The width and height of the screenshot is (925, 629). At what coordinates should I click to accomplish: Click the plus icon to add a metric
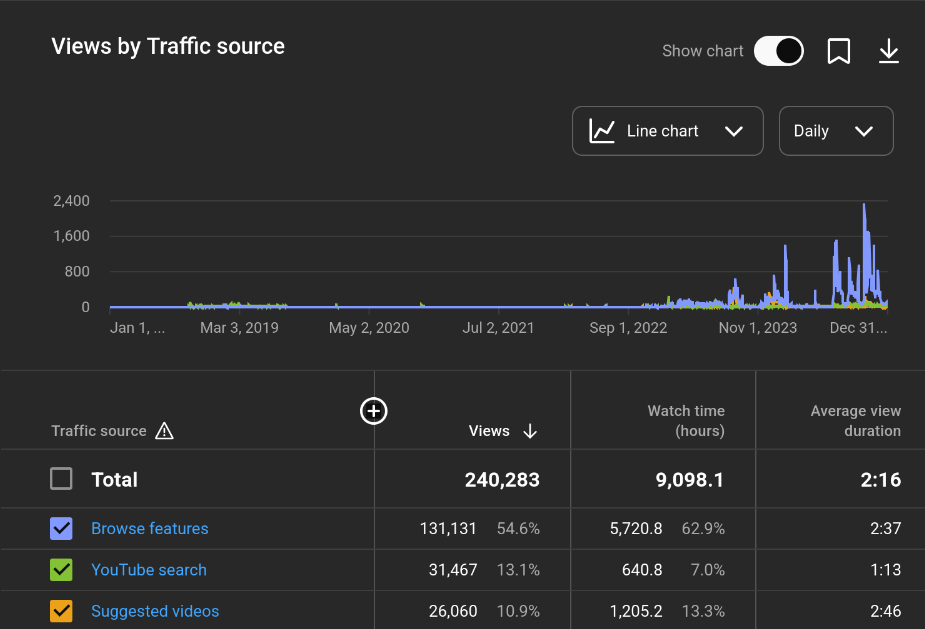[x=373, y=411]
